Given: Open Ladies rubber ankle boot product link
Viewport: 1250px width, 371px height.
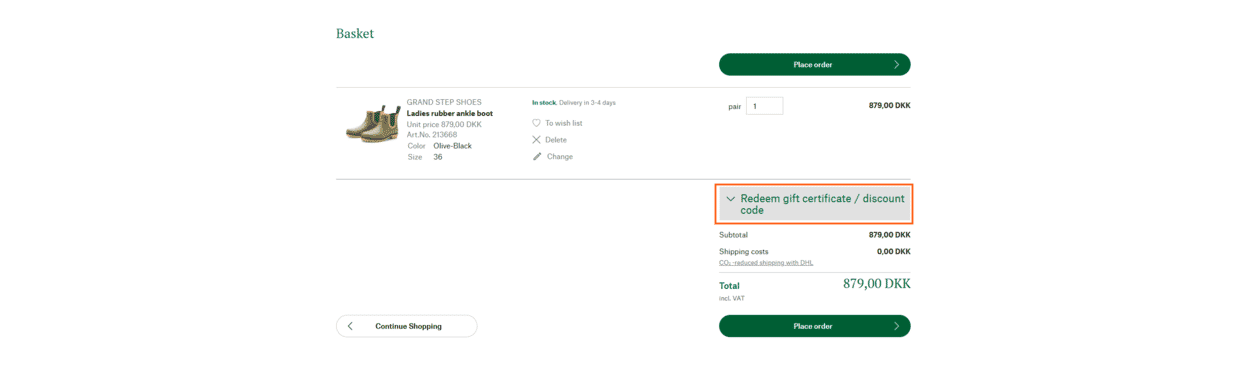Looking at the screenshot, I should click(450, 113).
